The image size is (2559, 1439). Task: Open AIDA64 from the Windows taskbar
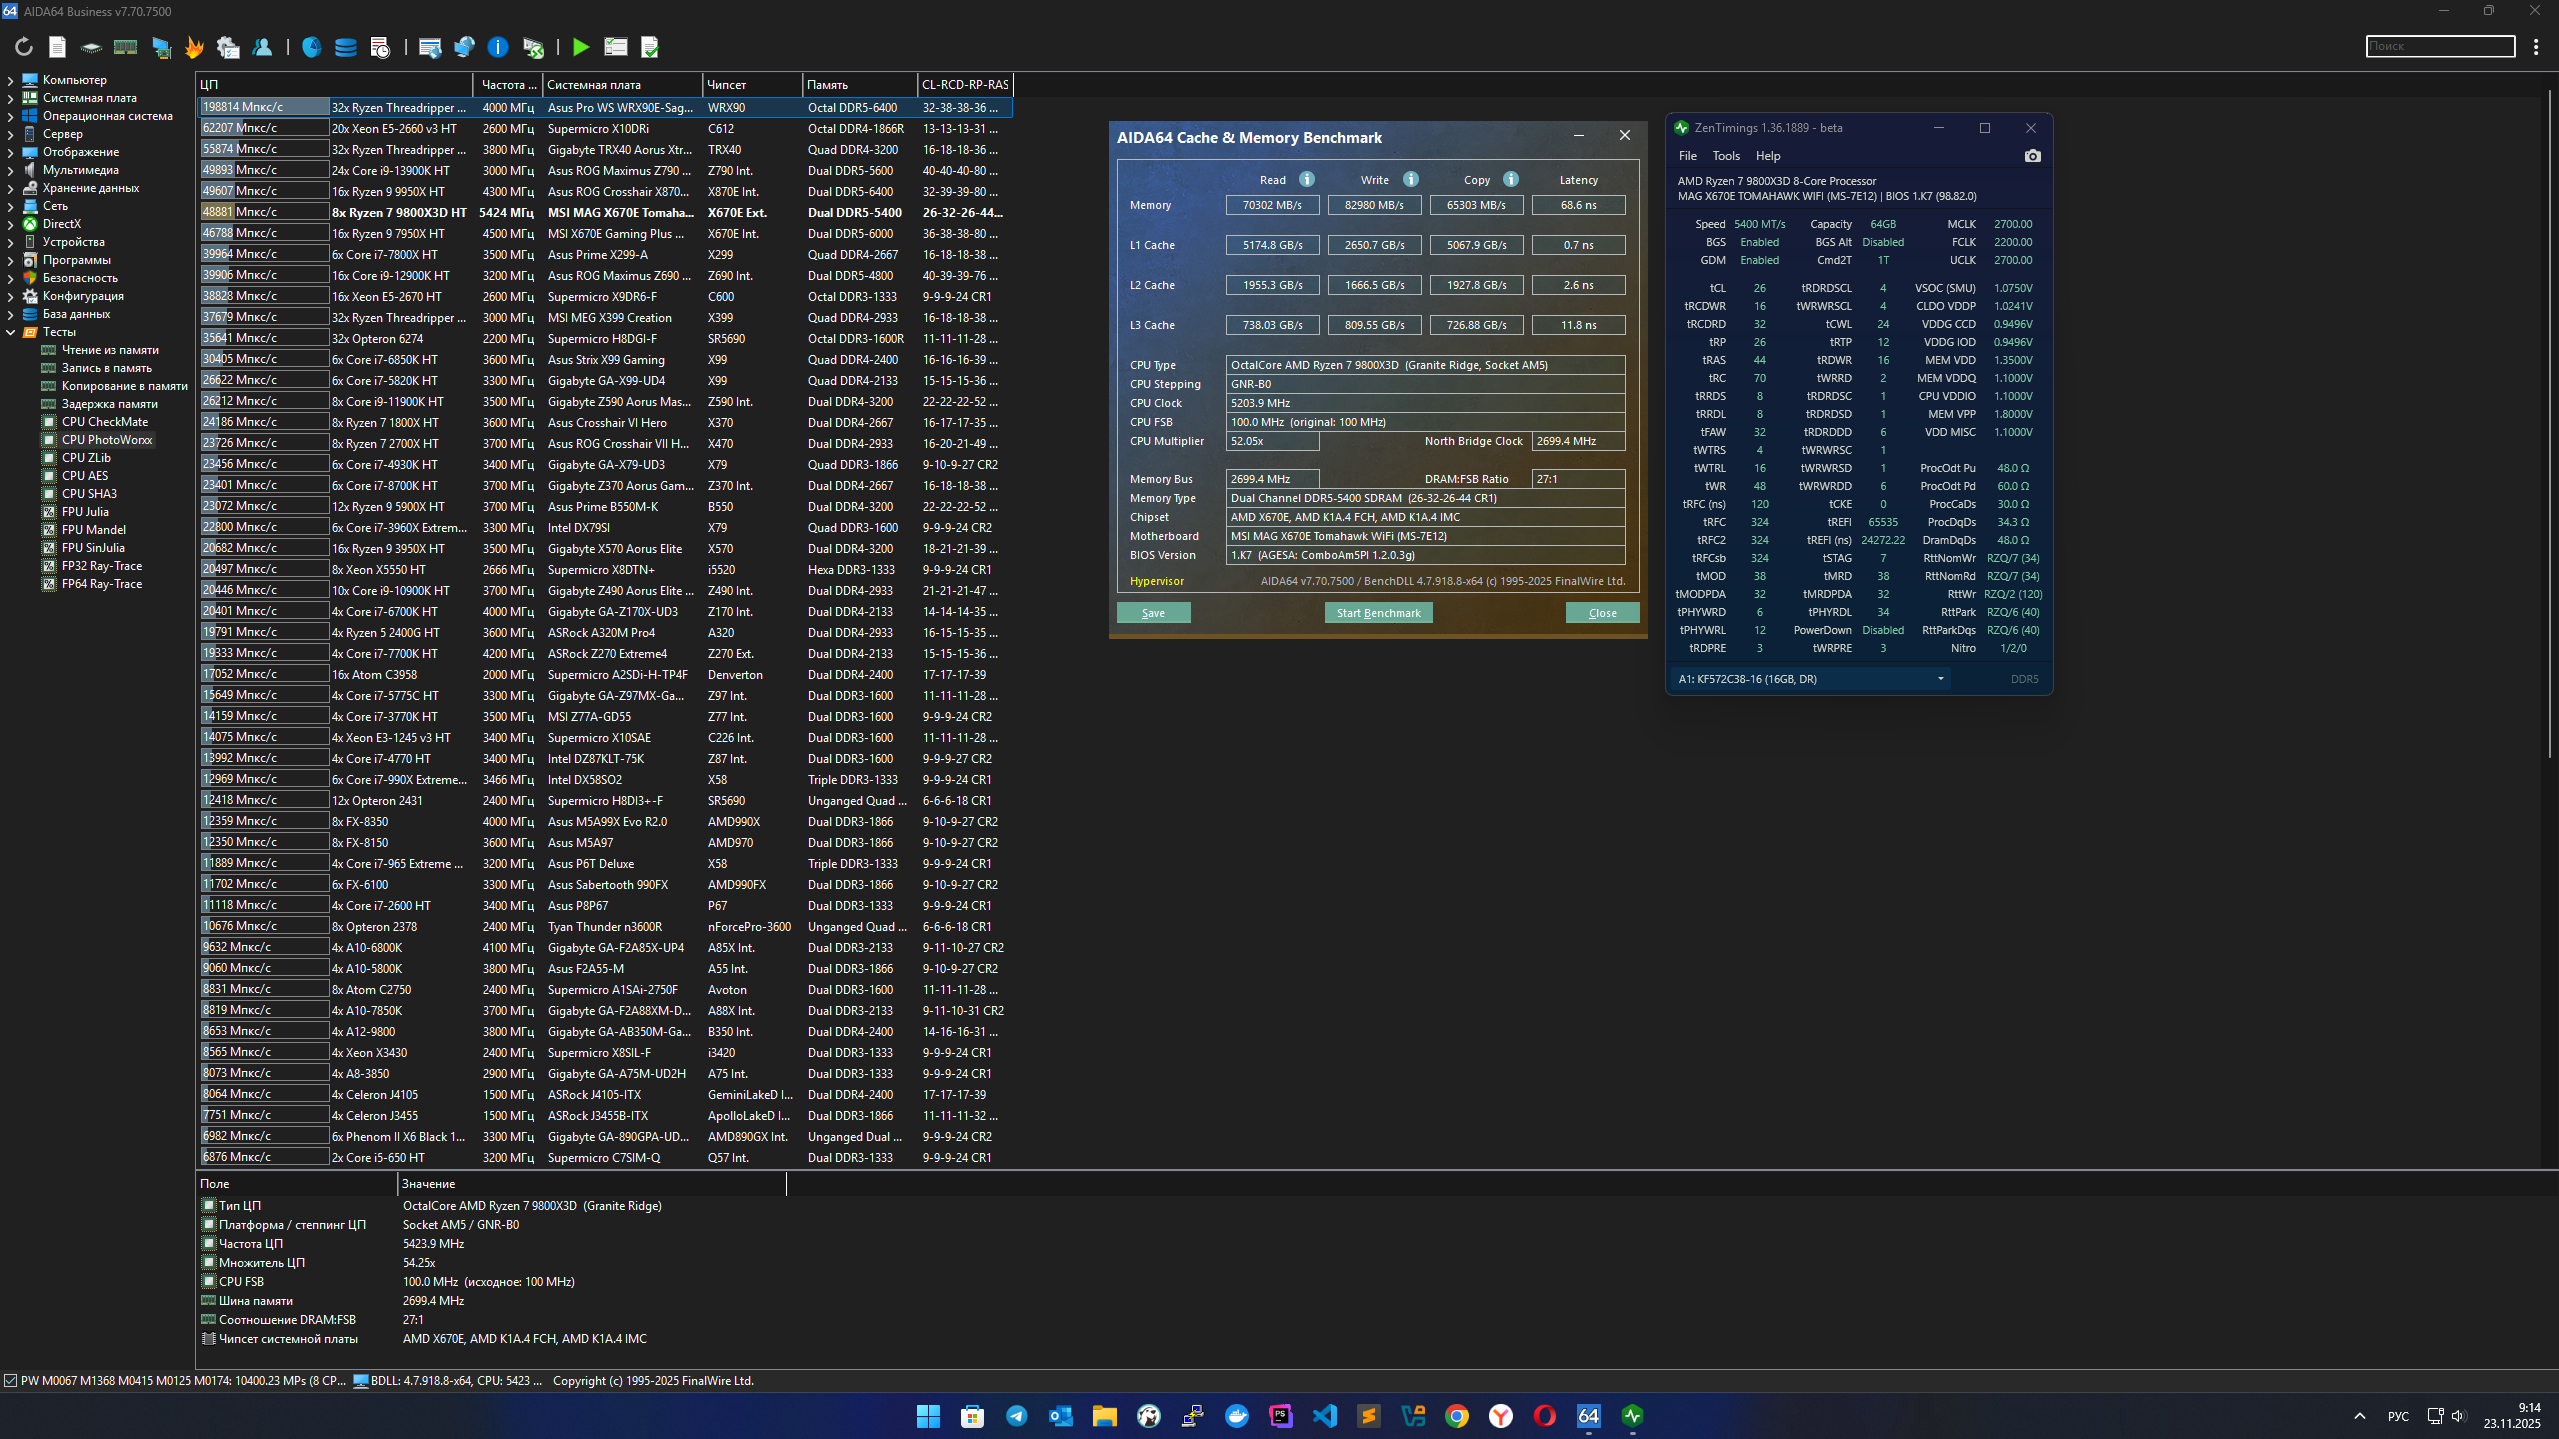[1588, 1416]
